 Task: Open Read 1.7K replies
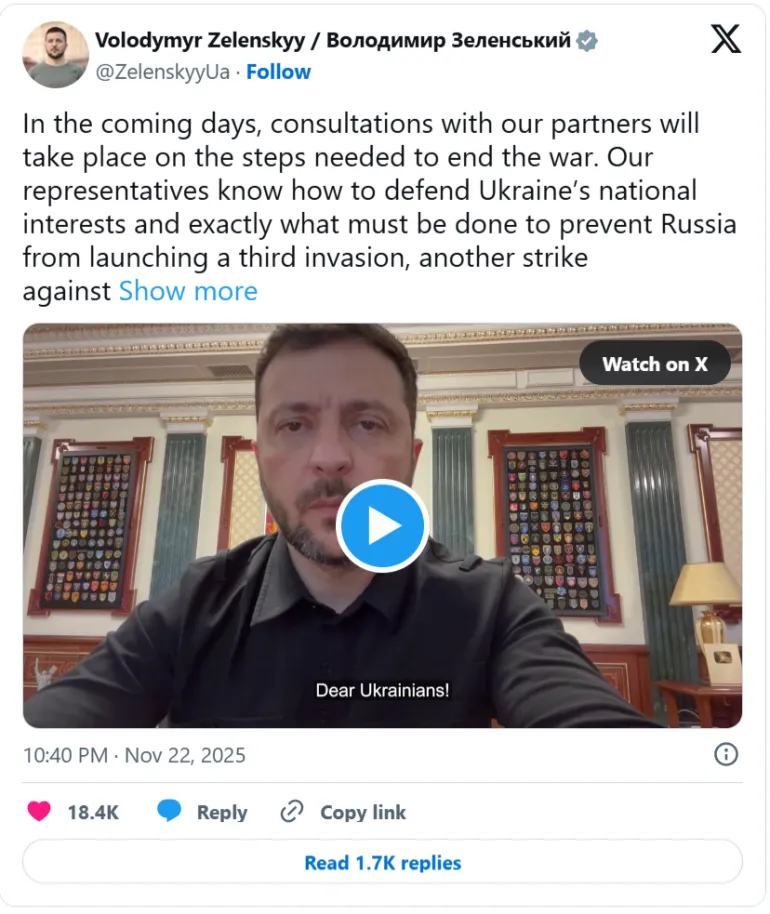[382, 862]
